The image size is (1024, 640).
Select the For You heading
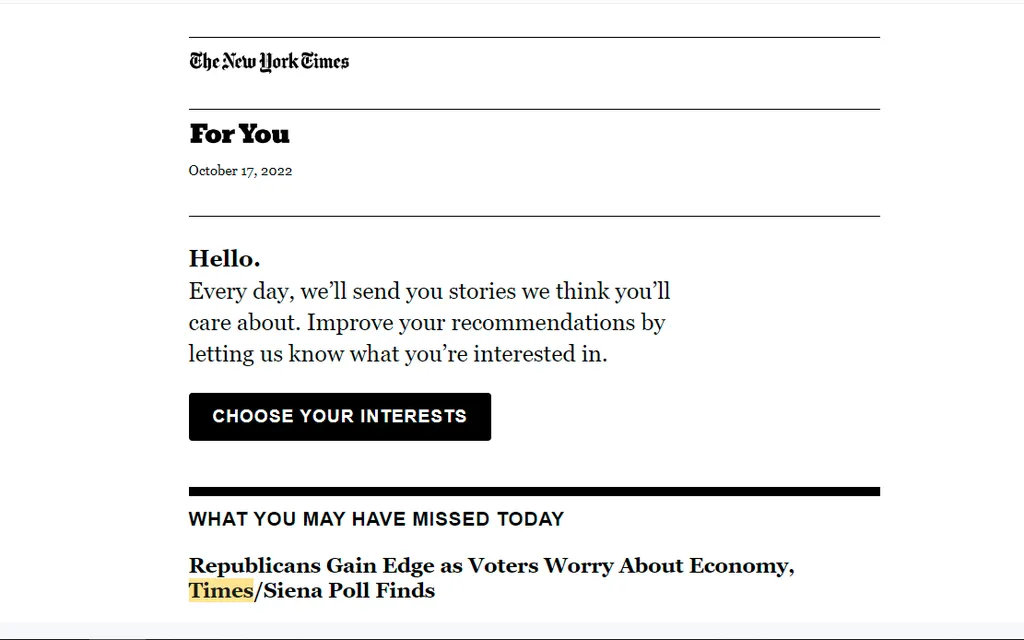tap(239, 134)
